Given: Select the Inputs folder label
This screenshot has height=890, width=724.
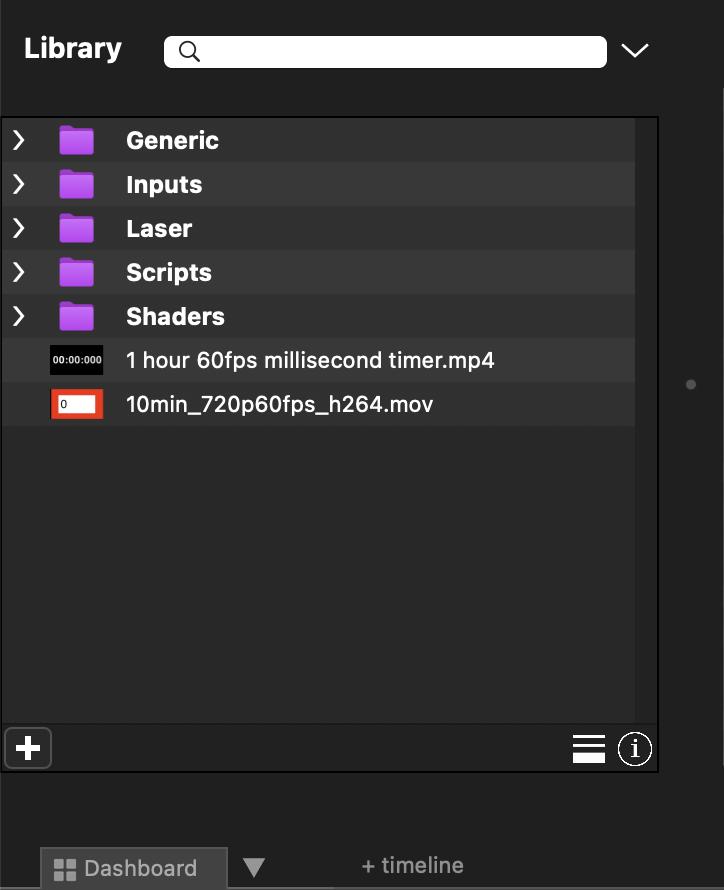Looking at the screenshot, I should [164, 185].
